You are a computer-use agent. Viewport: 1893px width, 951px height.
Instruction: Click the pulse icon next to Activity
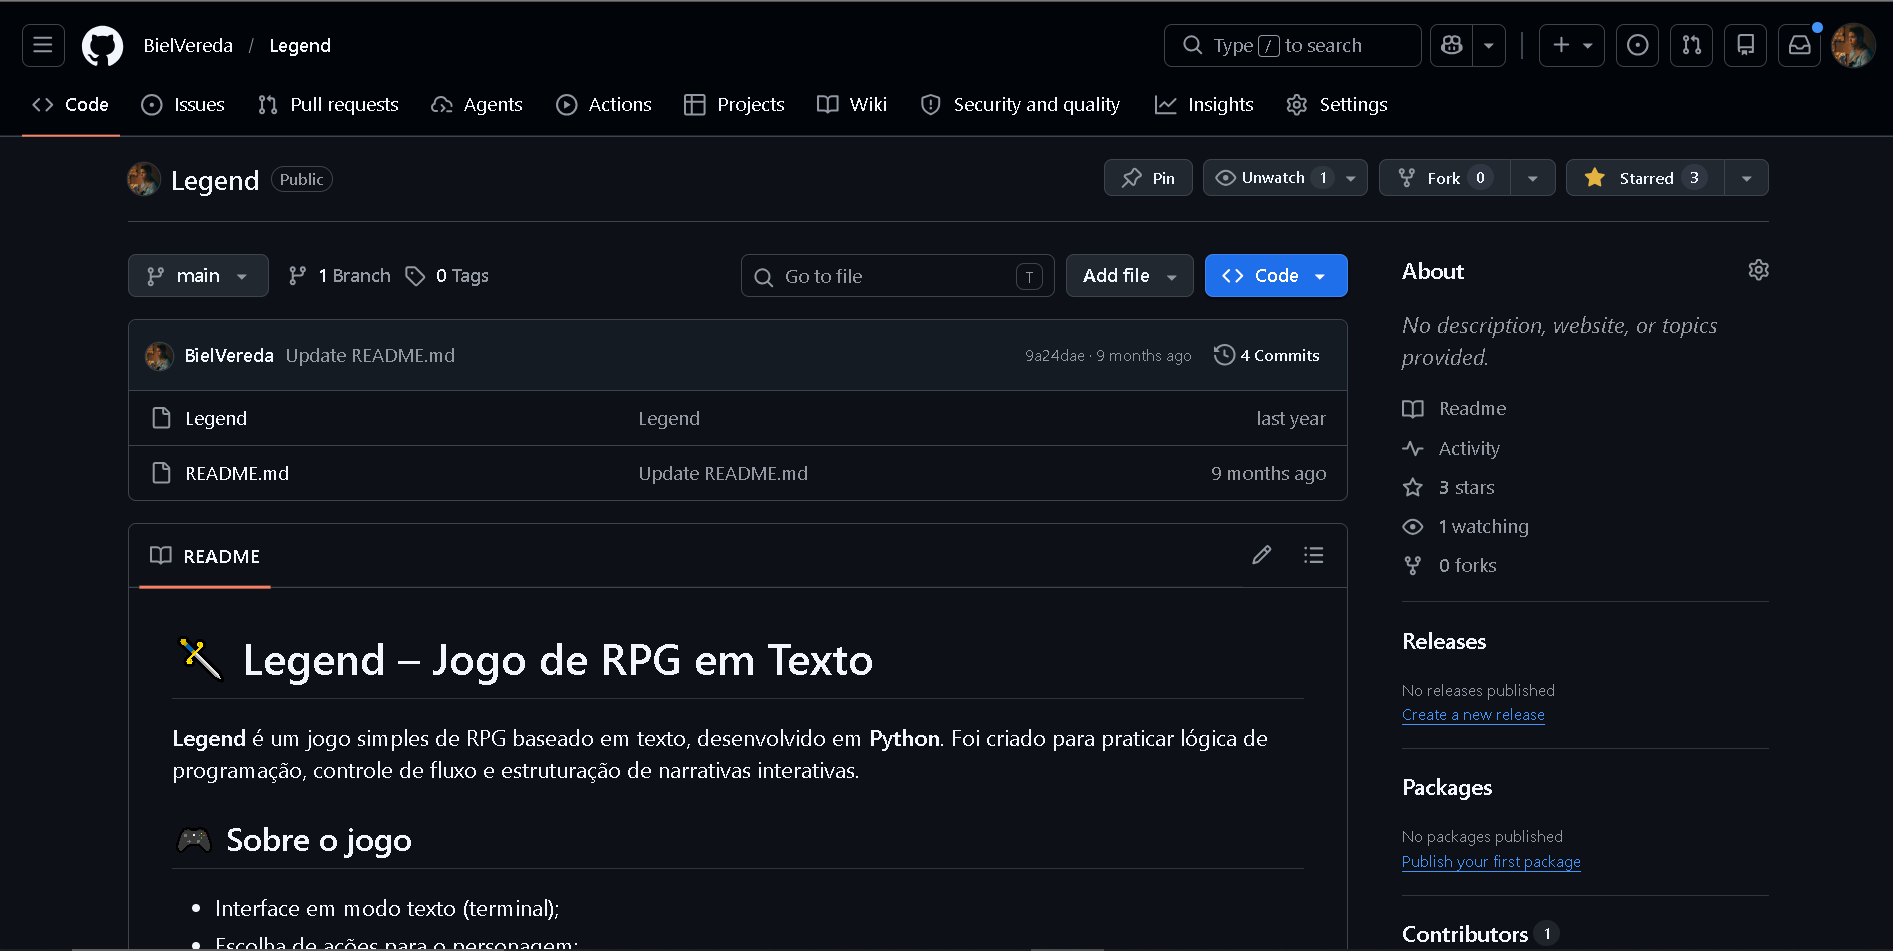point(1413,449)
